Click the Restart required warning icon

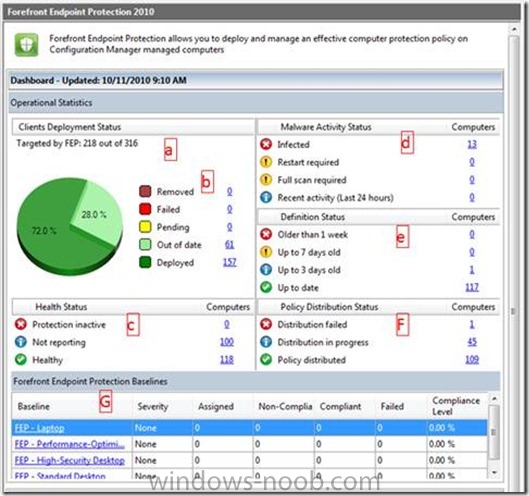[266, 162]
